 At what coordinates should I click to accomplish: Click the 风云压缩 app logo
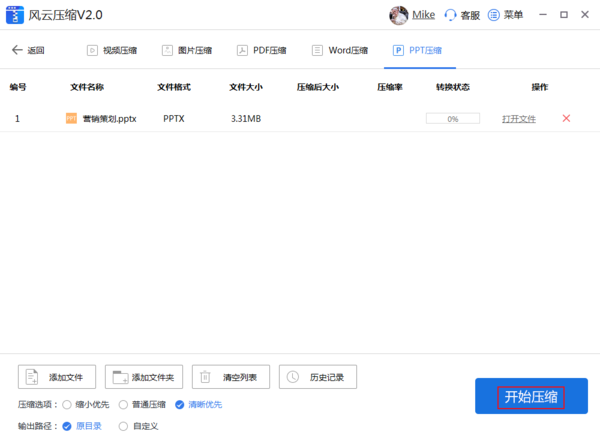(x=15, y=15)
